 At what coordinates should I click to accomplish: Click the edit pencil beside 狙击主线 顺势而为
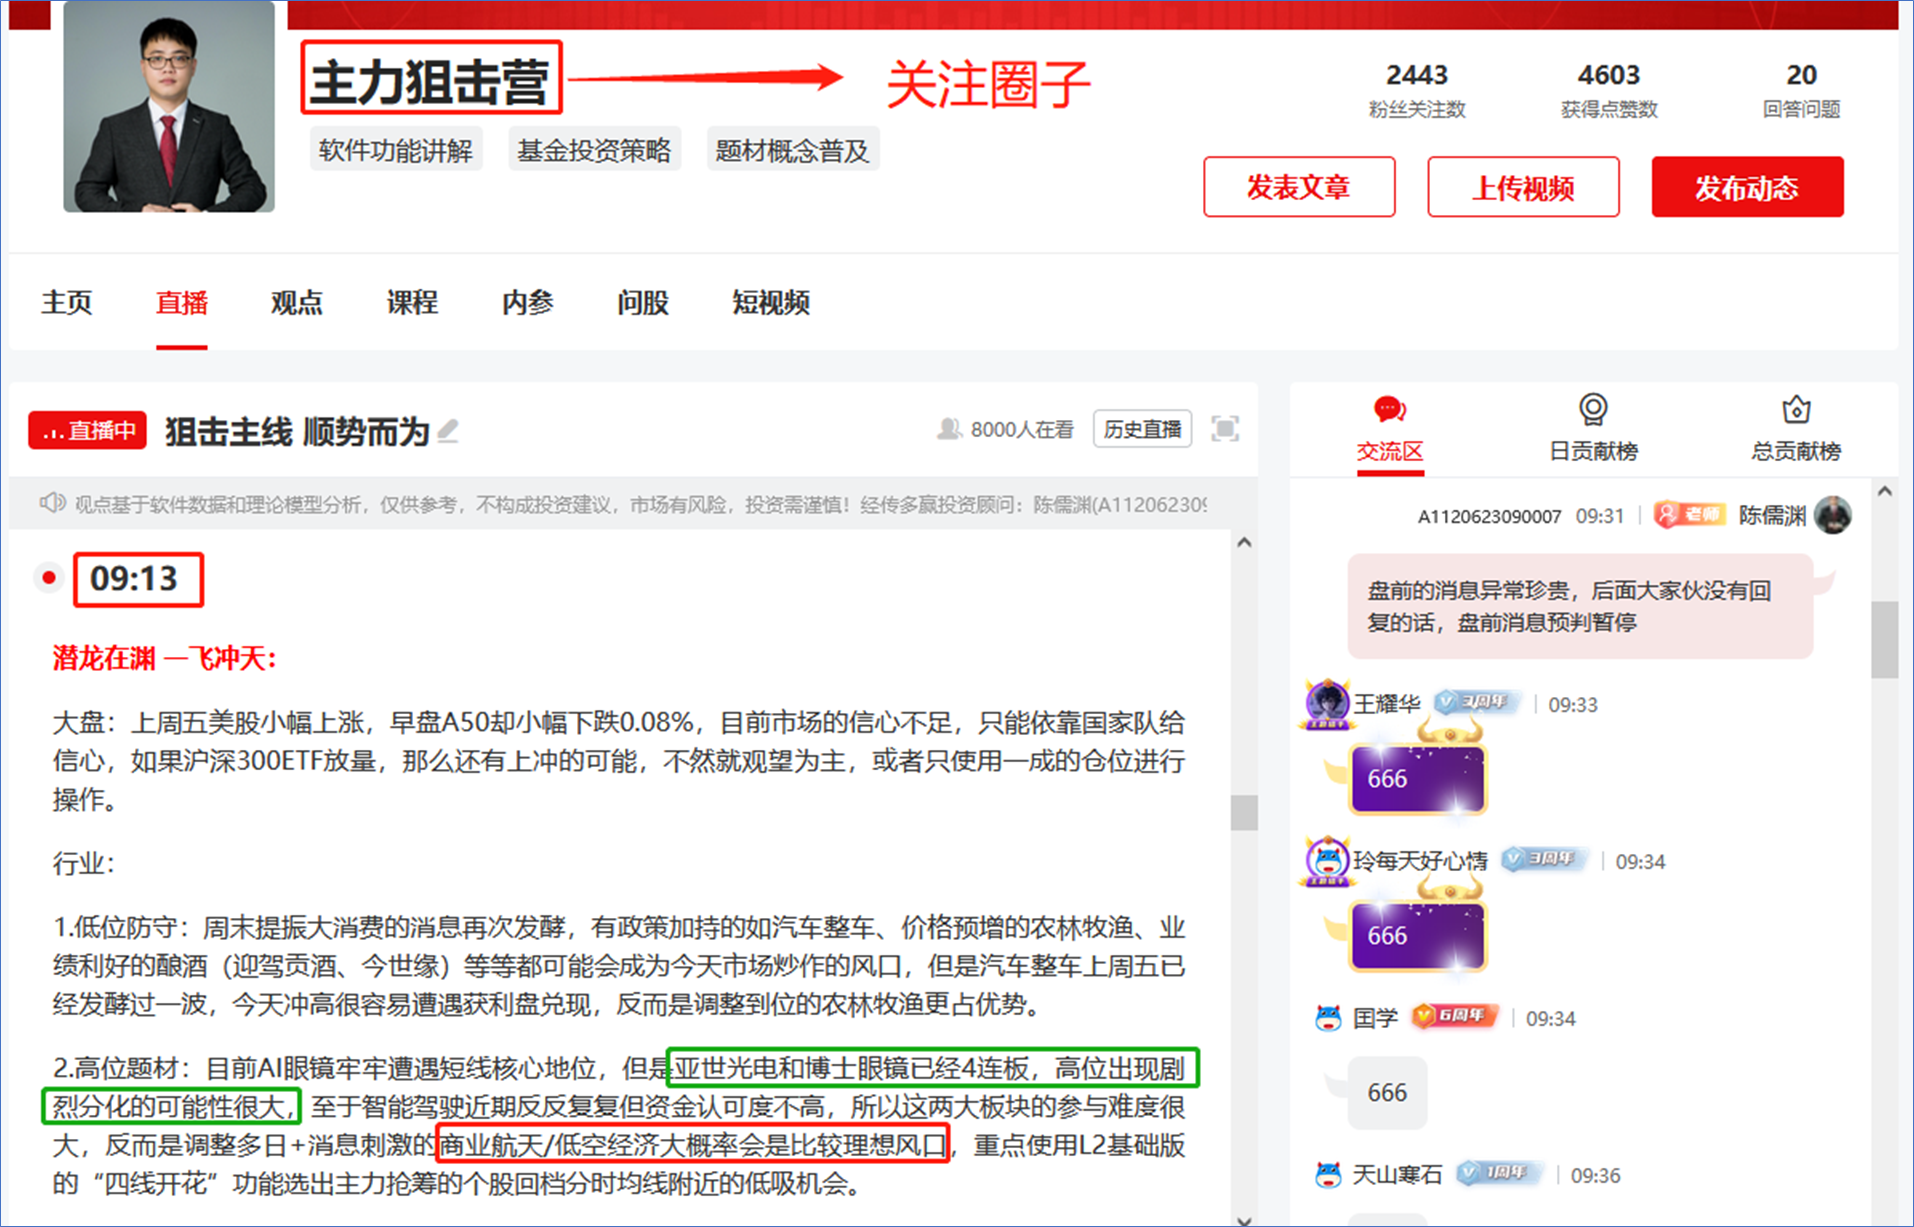(x=448, y=431)
